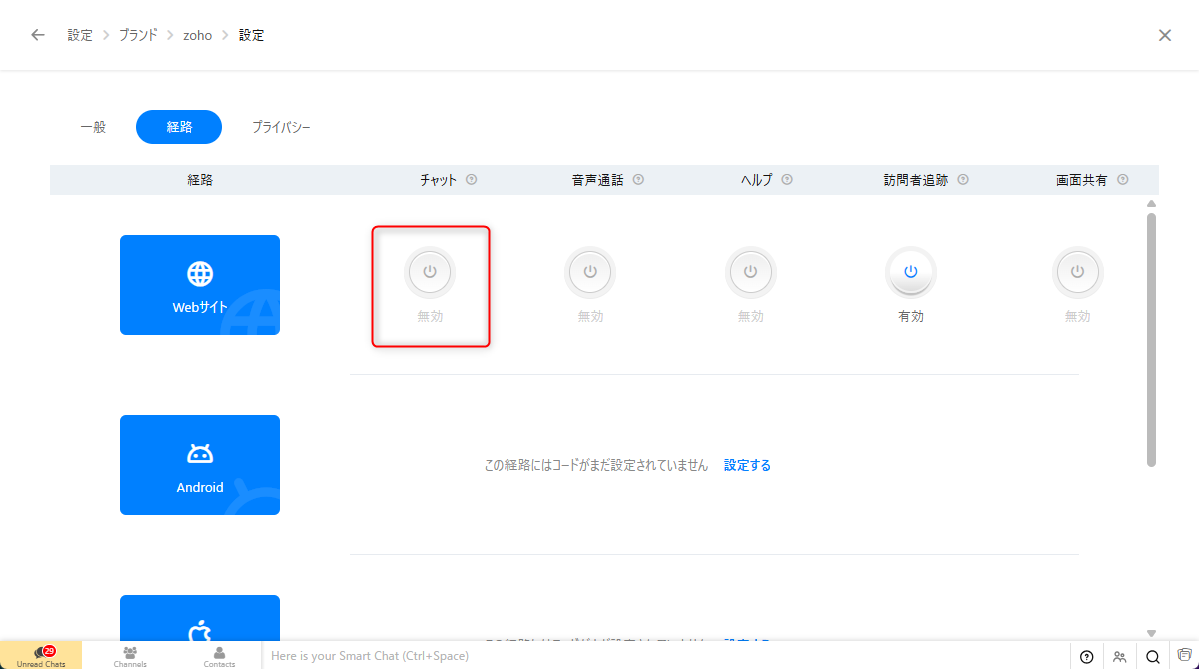Click the vertical scrollbar down arrow
Screen dimensions: 1199x669
point(1151,632)
